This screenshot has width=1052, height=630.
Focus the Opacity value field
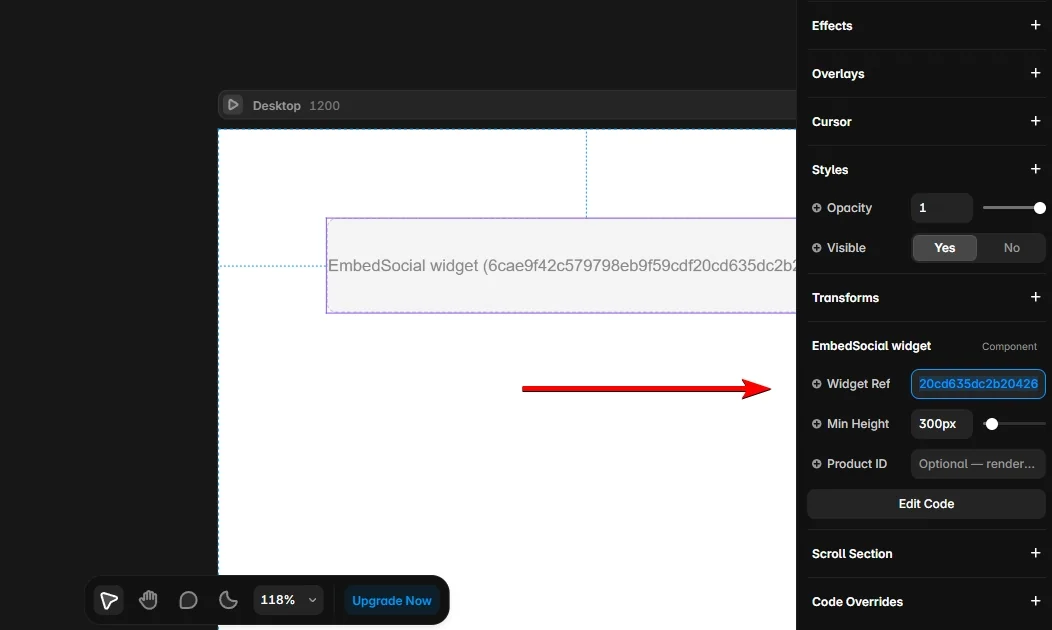click(941, 208)
